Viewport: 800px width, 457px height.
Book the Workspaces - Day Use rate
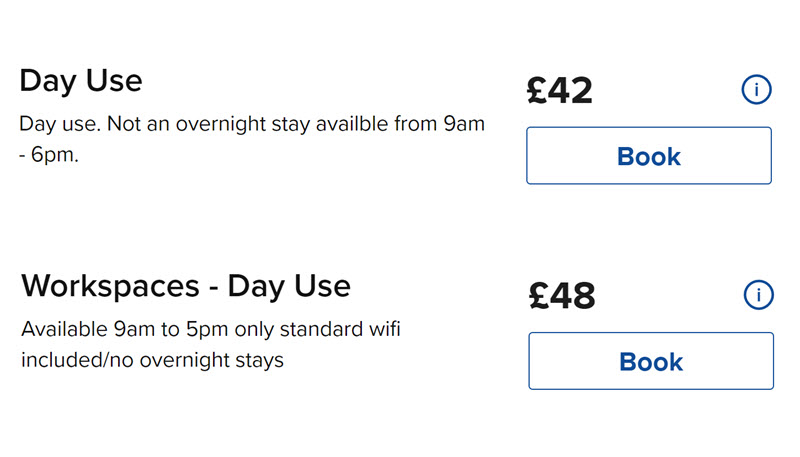[x=651, y=361]
